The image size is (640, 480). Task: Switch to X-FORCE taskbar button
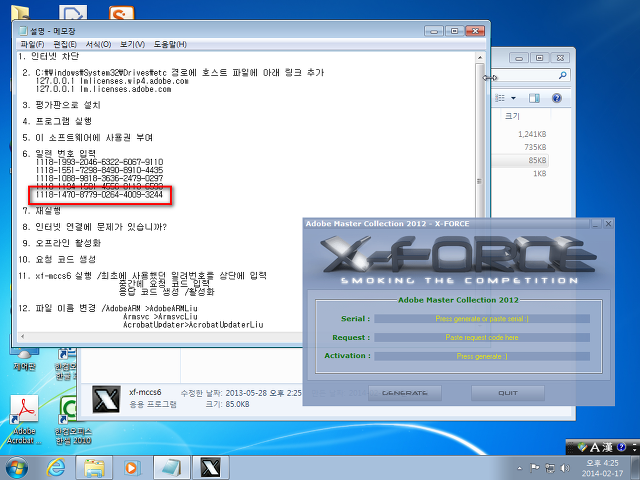[x=211, y=467]
